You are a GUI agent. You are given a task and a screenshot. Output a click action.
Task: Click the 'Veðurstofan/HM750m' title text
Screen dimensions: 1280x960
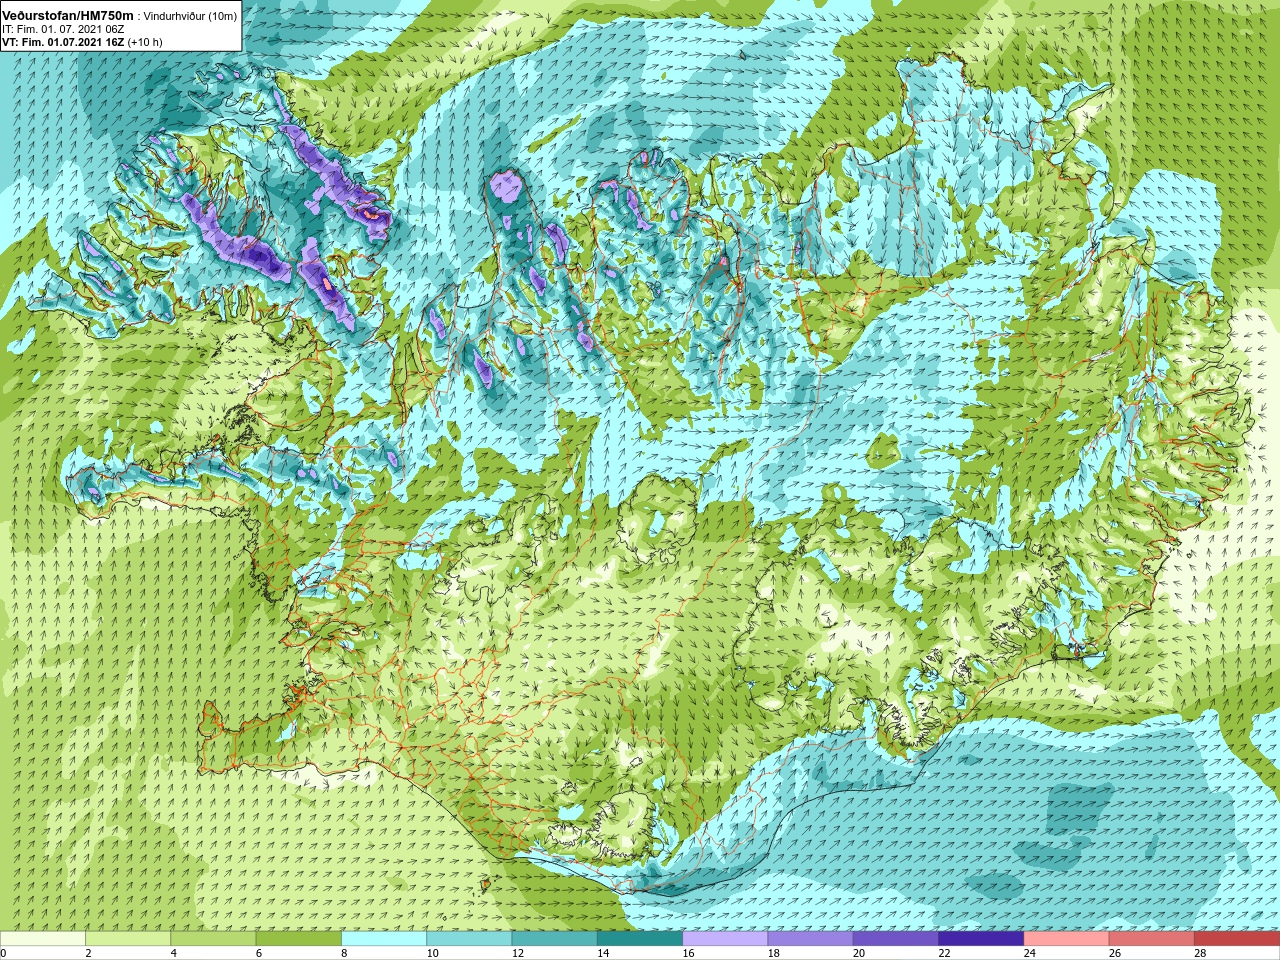67,16
